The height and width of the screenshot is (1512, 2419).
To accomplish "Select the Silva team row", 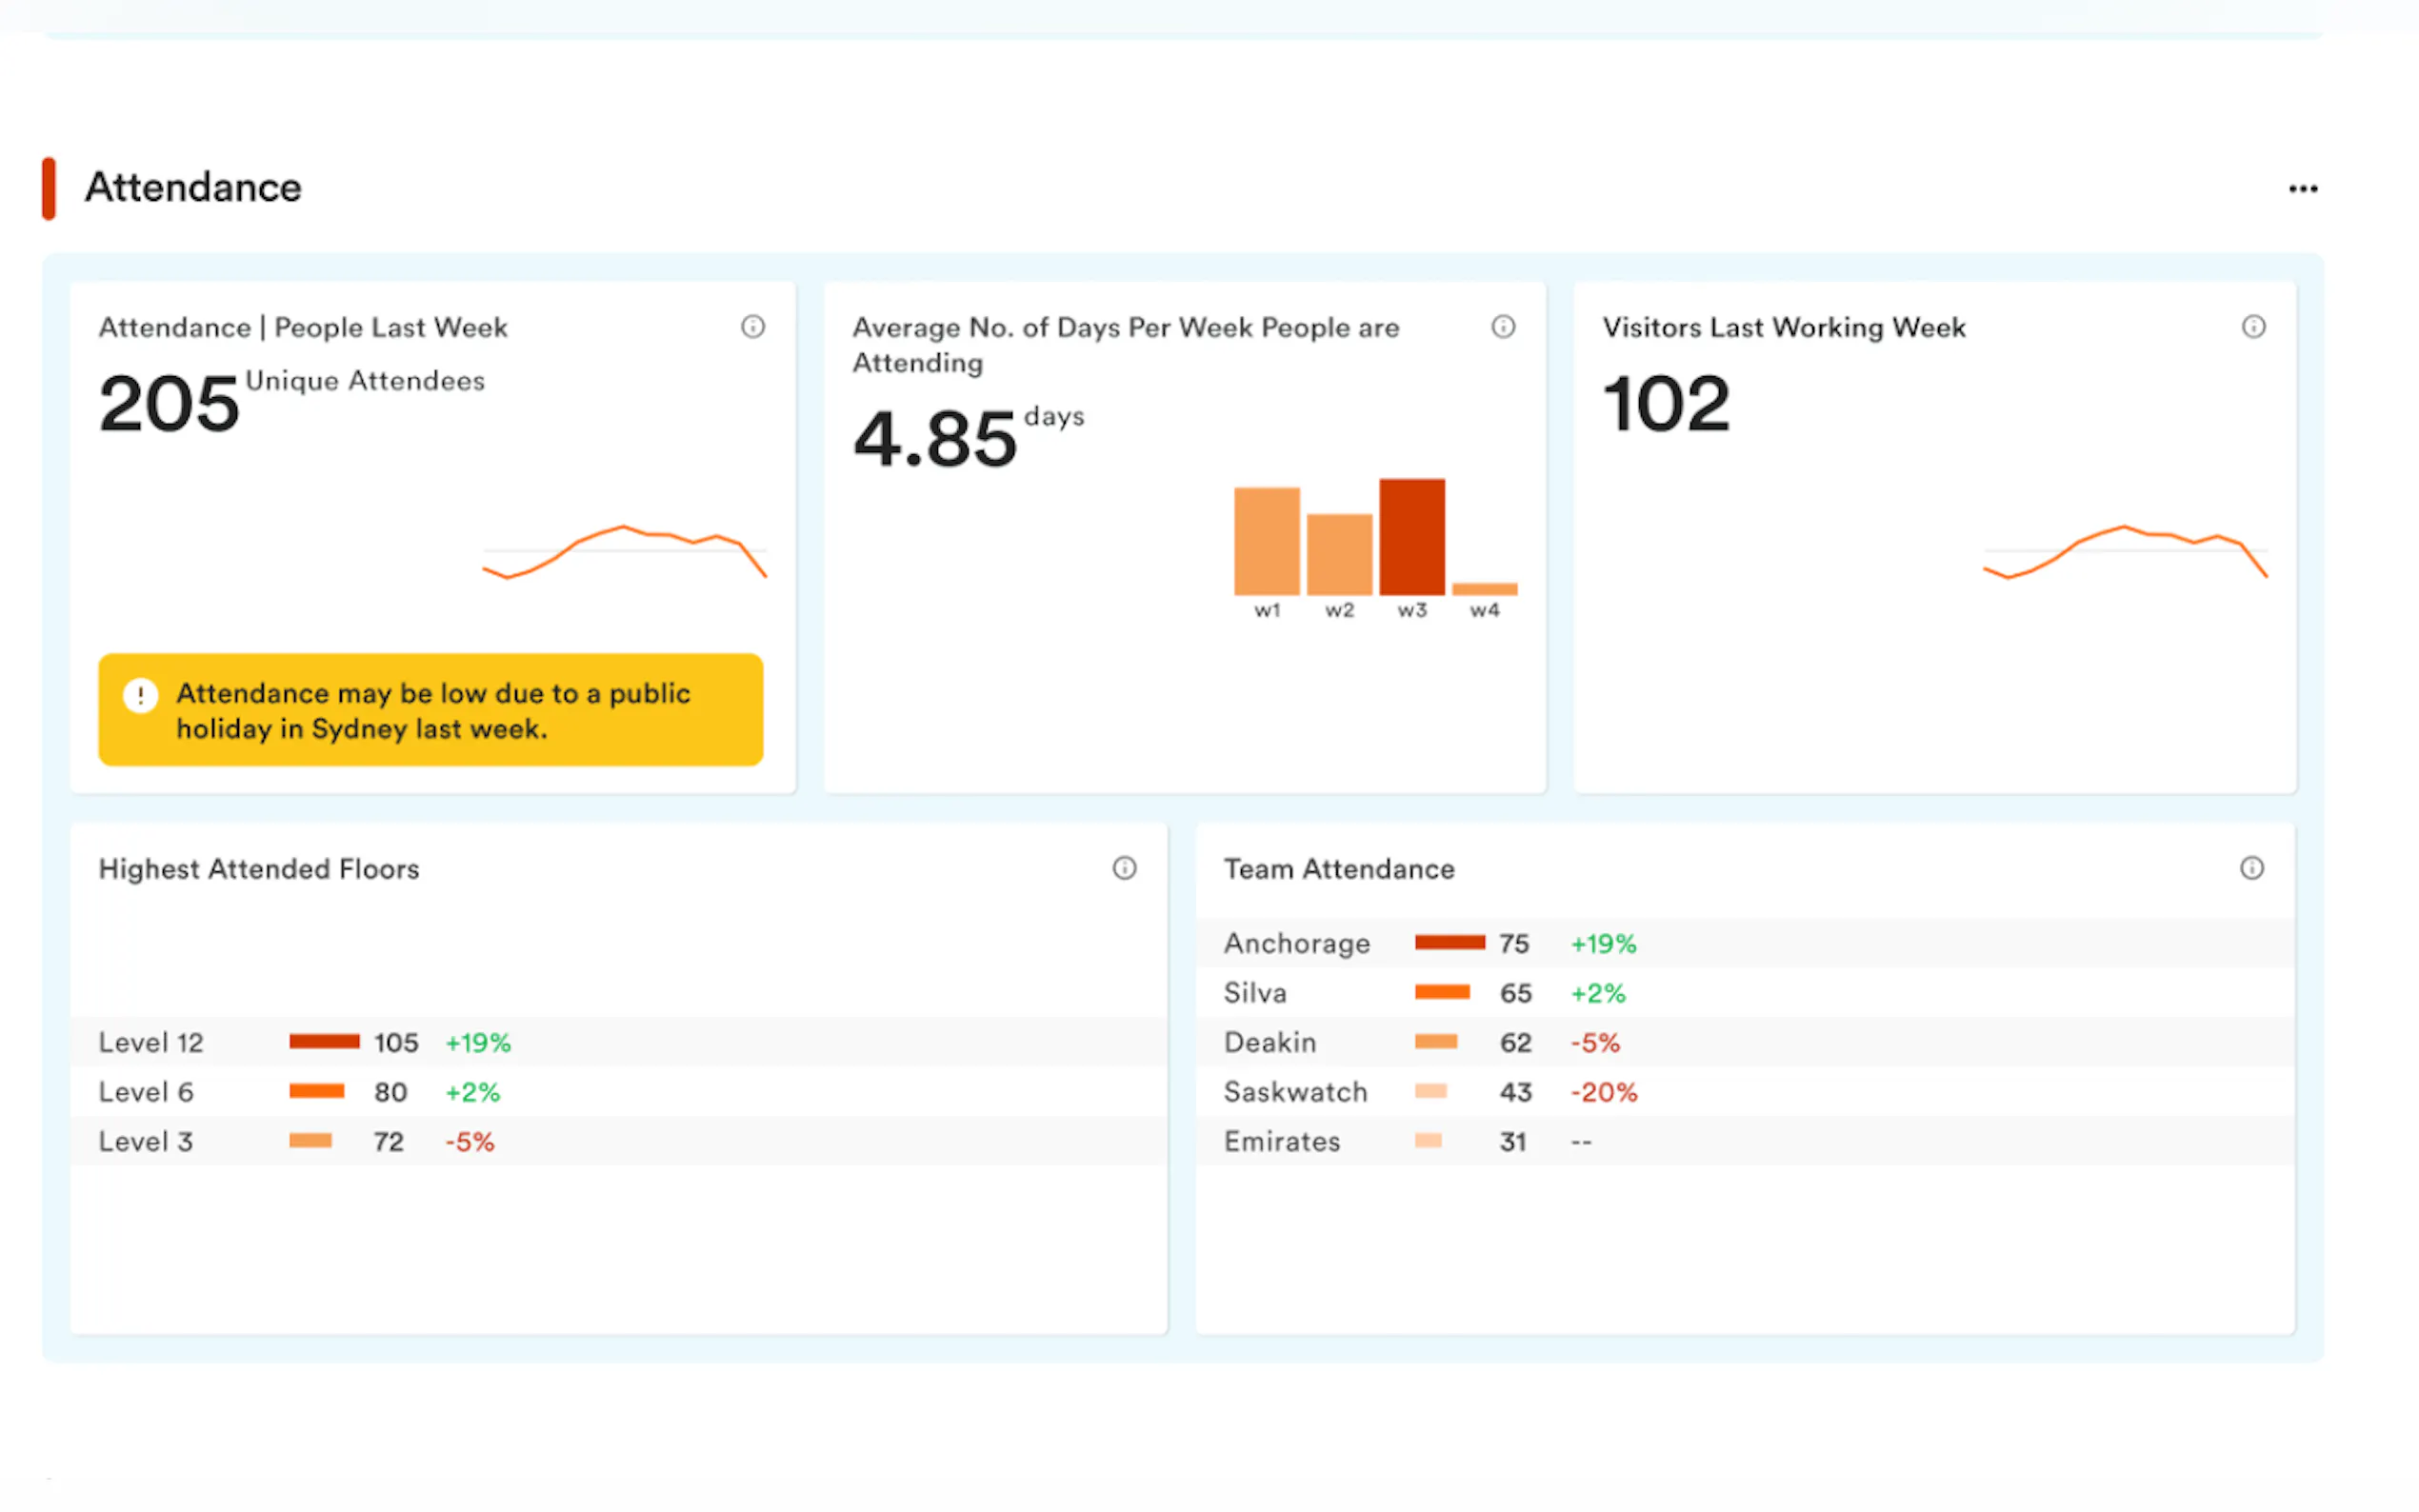I will pos(1255,993).
